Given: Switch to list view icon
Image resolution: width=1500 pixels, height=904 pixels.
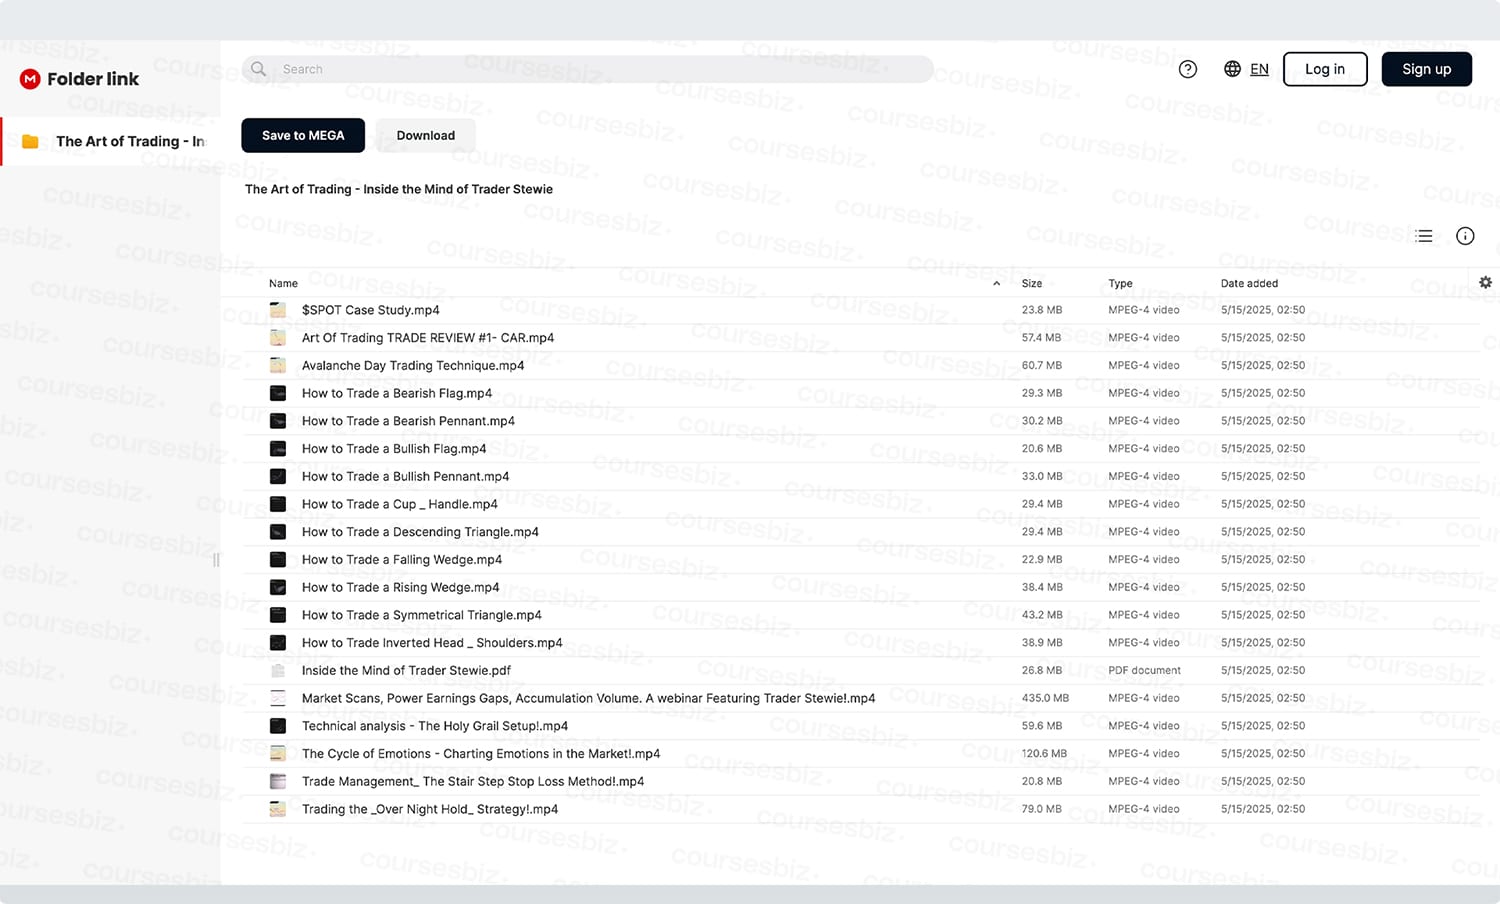Looking at the screenshot, I should pyautogui.click(x=1424, y=236).
